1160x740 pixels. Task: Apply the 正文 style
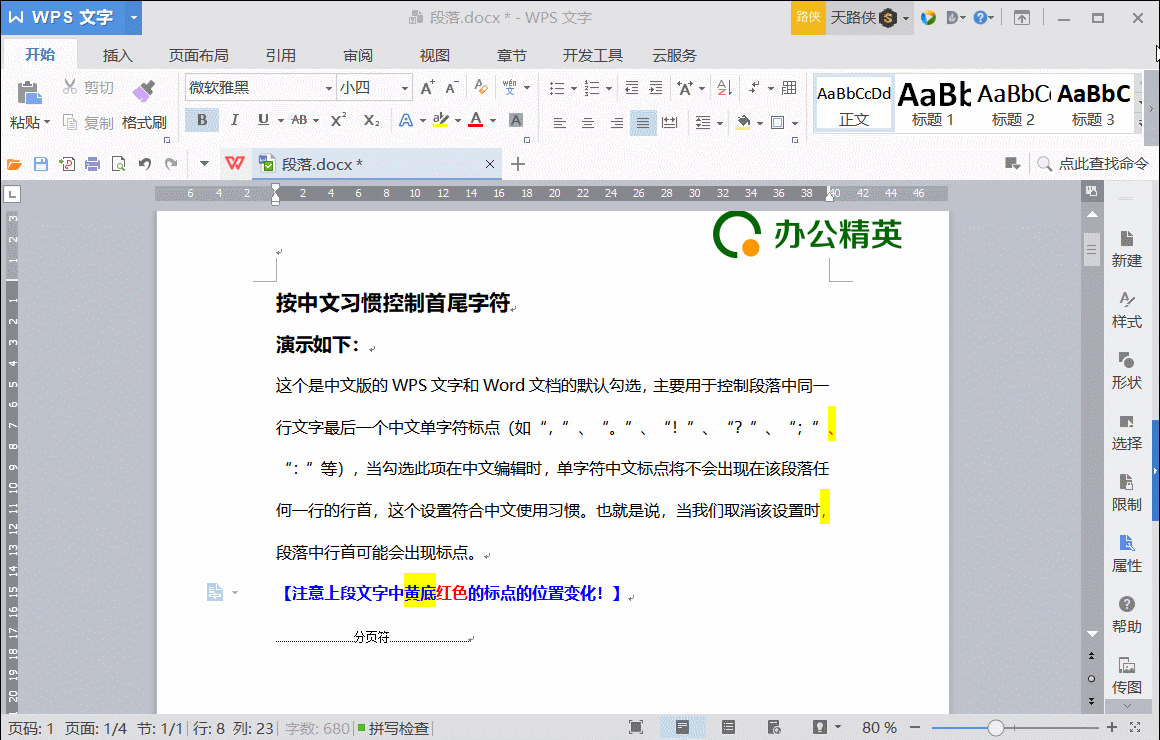[x=854, y=105]
